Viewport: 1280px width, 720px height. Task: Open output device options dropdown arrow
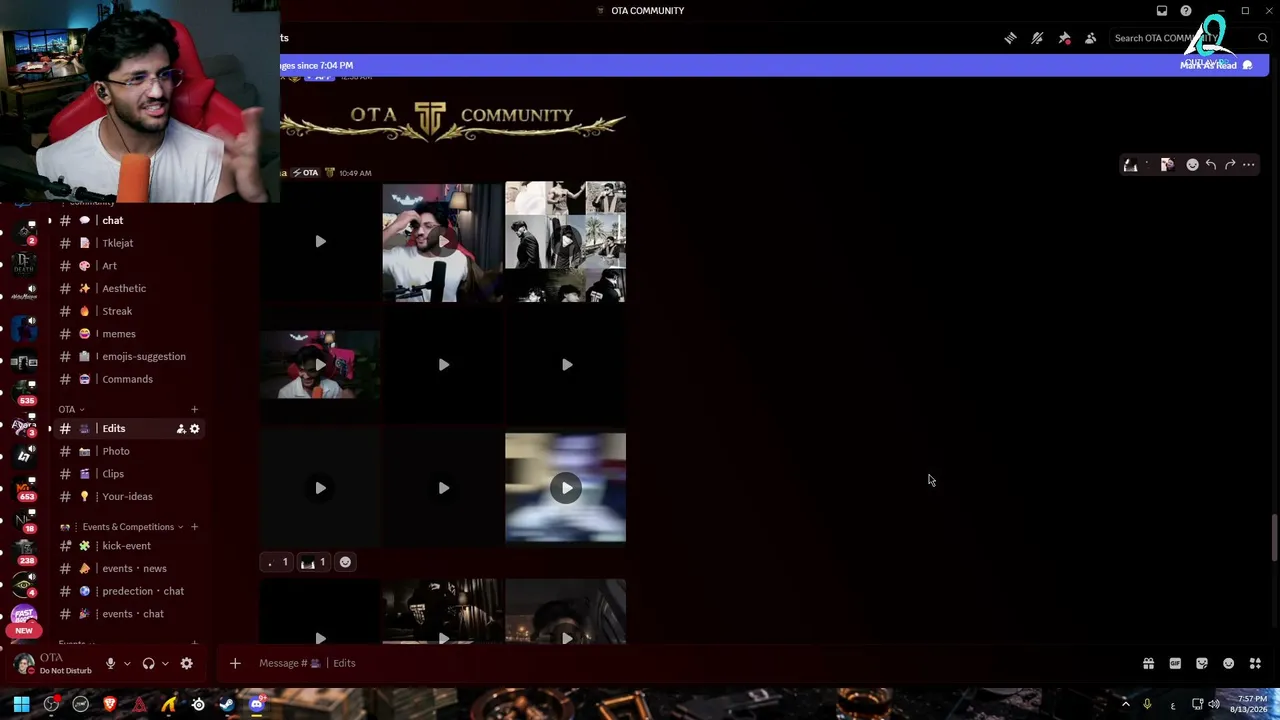[165, 663]
